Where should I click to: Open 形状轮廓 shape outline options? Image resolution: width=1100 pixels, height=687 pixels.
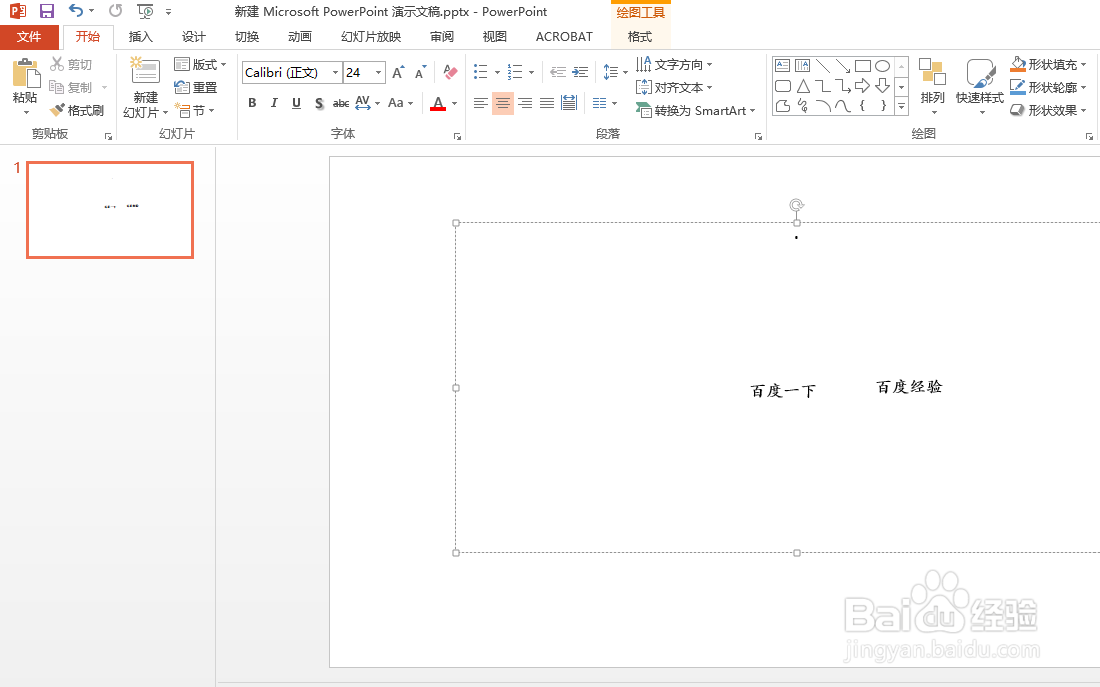tap(1049, 88)
